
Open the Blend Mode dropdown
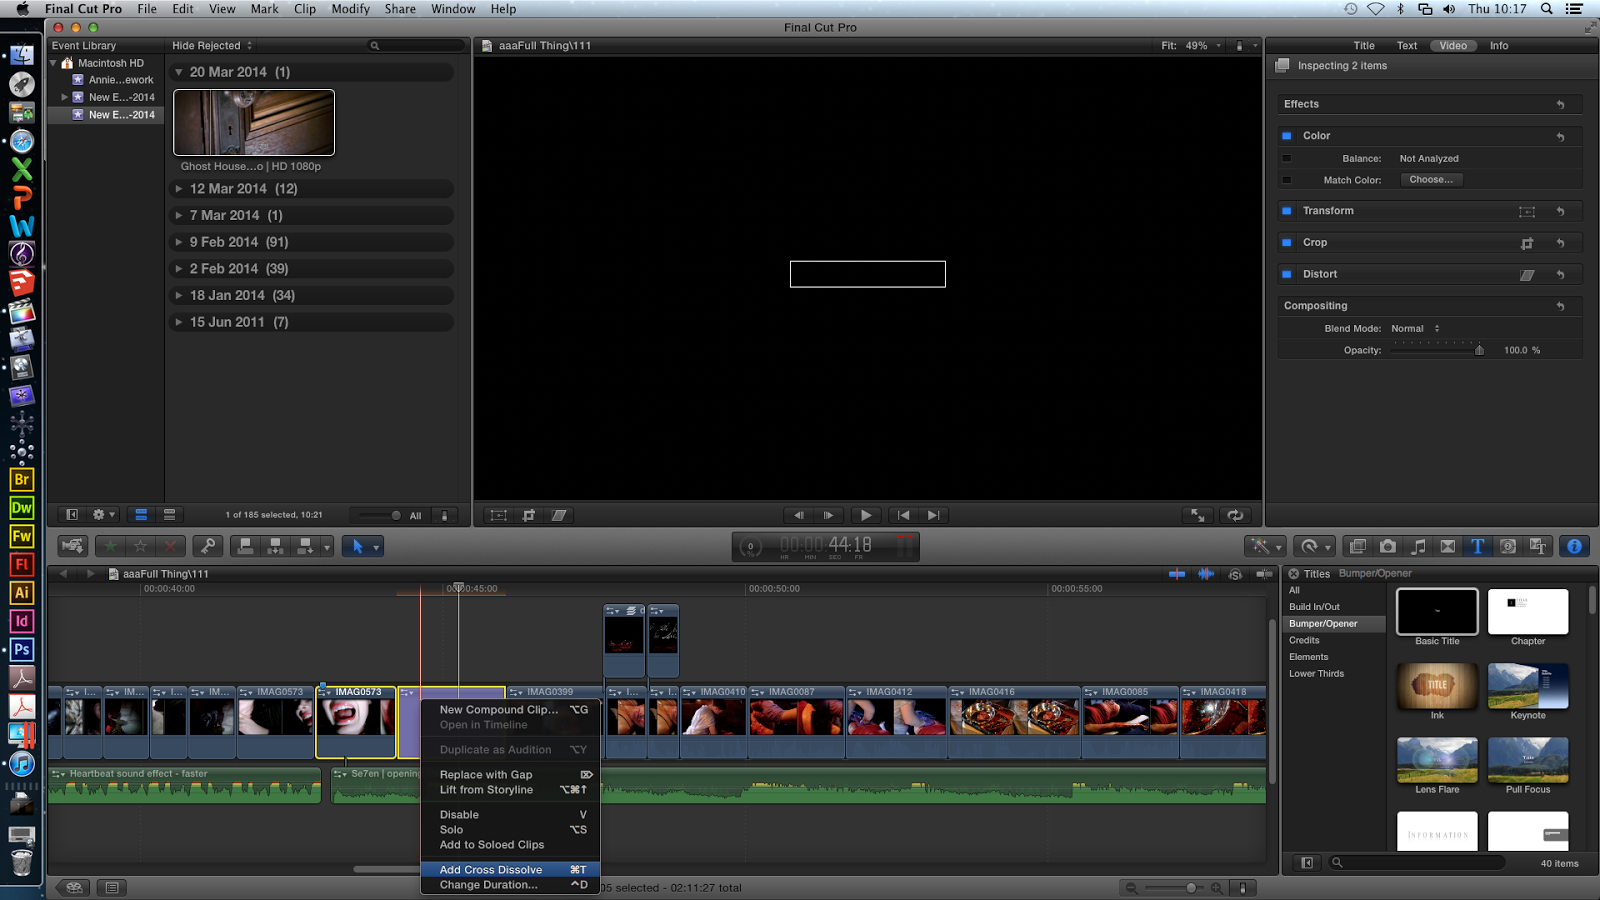tap(1415, 329)
